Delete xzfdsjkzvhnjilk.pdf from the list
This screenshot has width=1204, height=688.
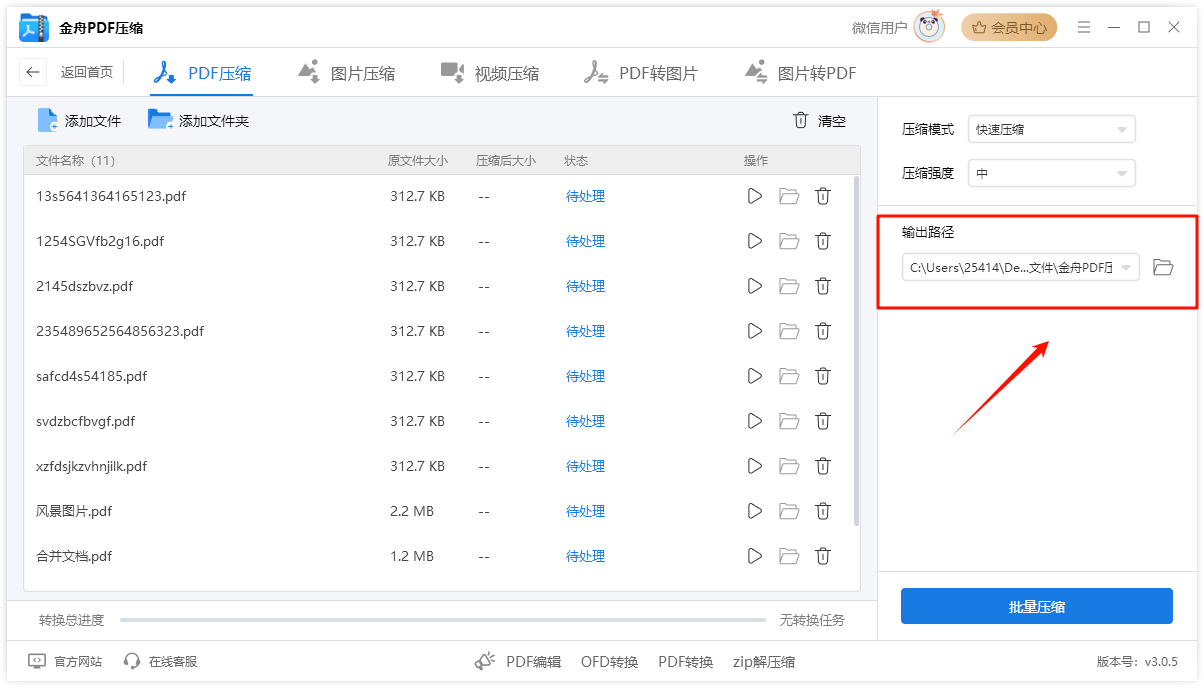[823, 466]
